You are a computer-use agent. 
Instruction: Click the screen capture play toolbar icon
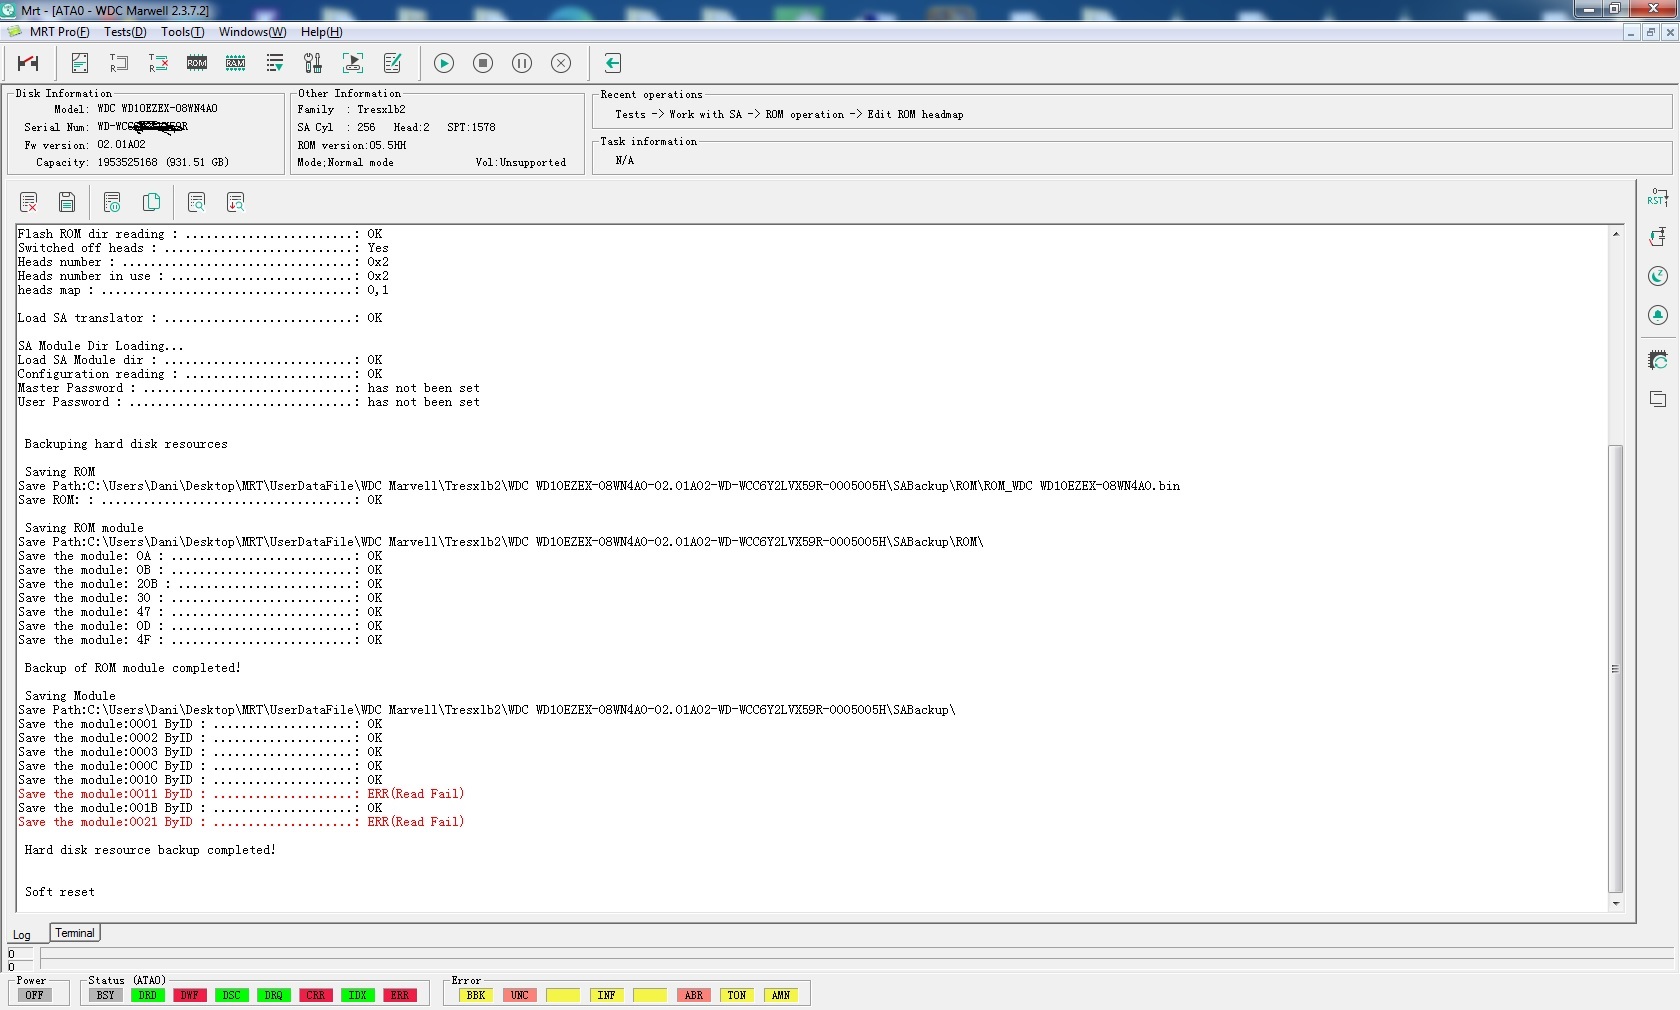(353, 63)
